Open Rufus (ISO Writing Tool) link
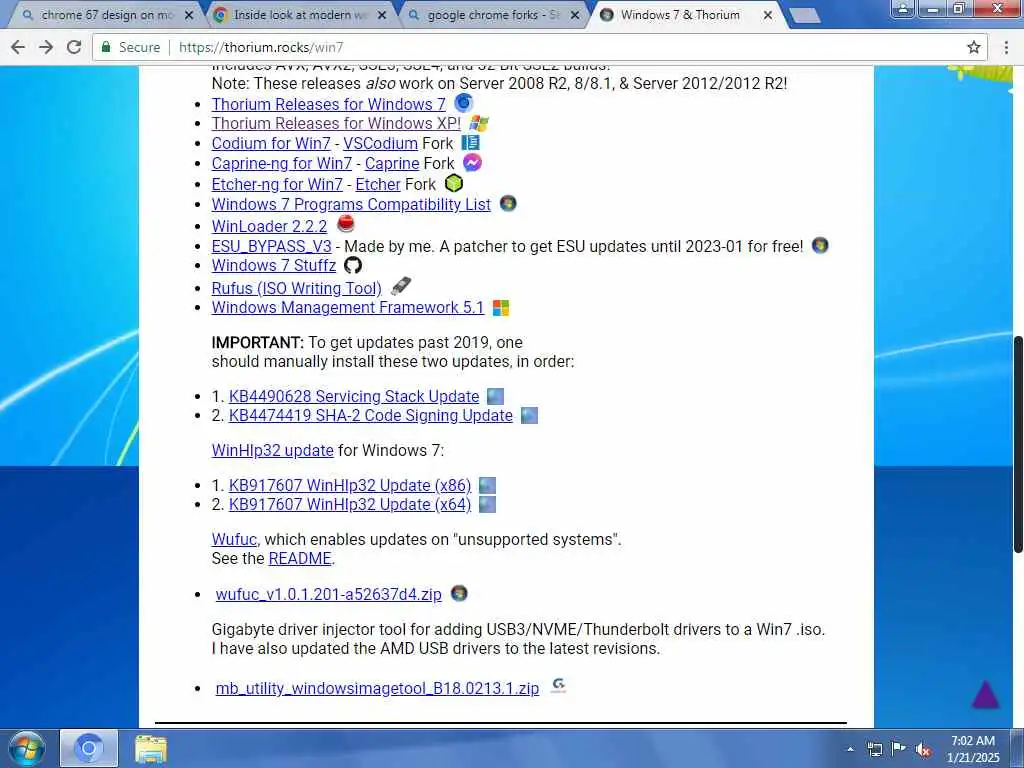Screen dimensions: 1024x768 [x=296, y=288]
